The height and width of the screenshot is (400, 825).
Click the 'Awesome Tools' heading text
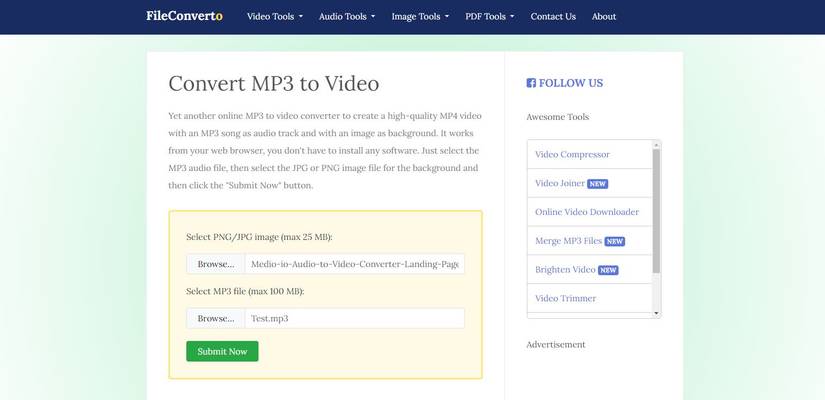[558, 117]
